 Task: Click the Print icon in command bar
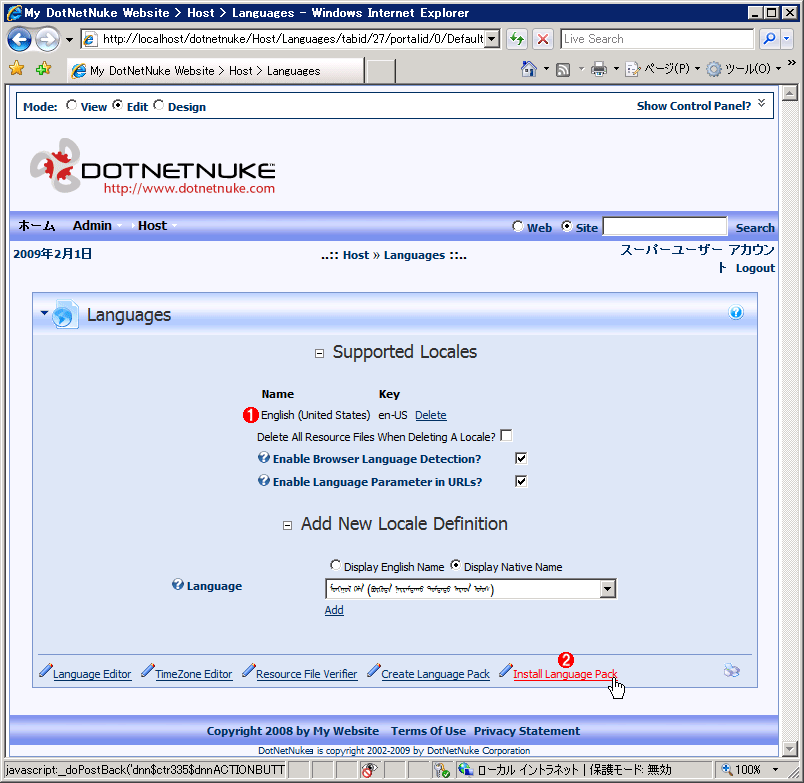tap(598, 69)
